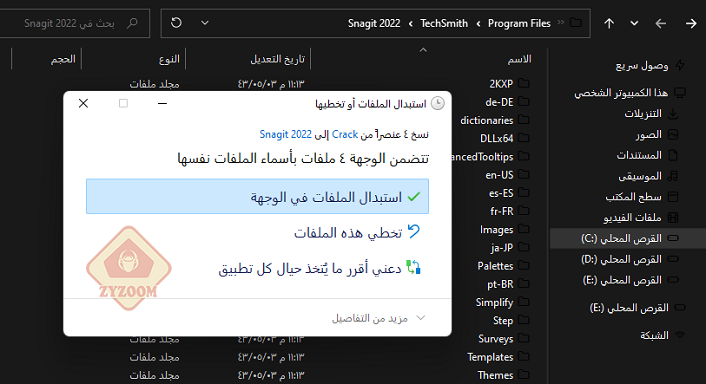Sort by the Date modified column header
Viewport: 706px width, 384px height.
pyautogui.click(x=277, y=59)
